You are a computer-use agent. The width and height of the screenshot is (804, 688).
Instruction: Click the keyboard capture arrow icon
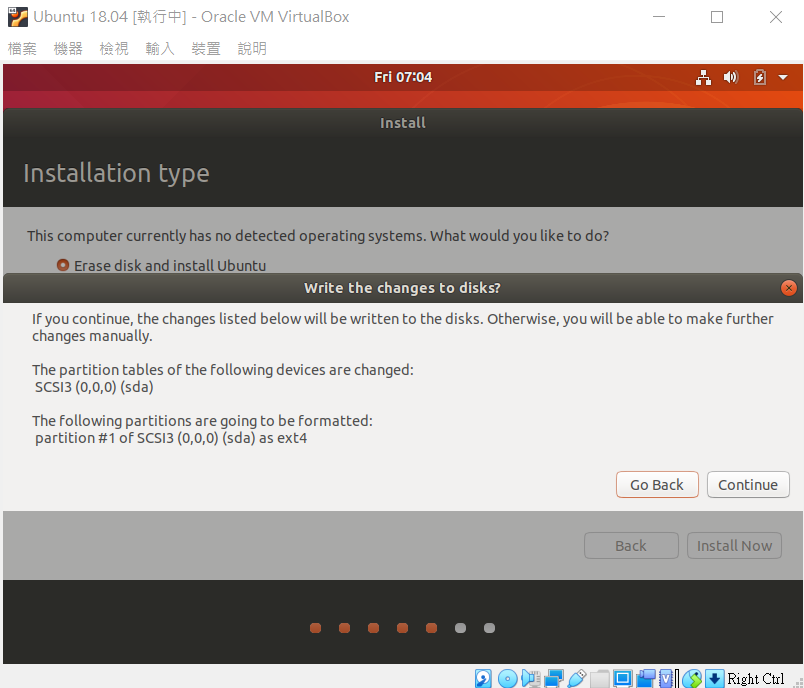click(x=714, y=678)
